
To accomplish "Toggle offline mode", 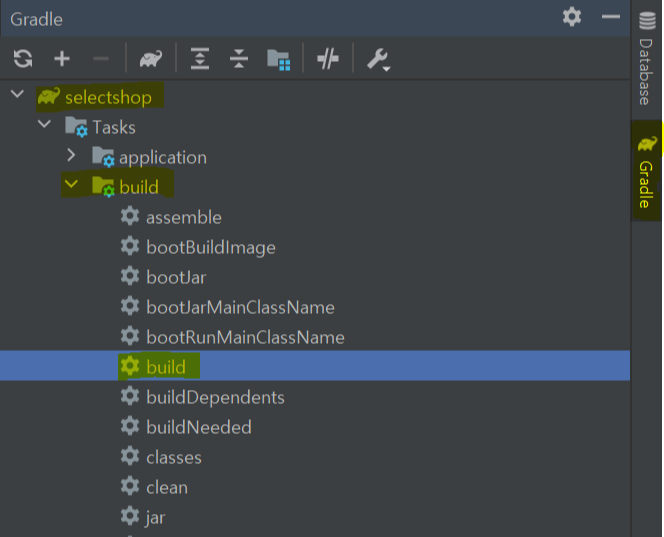I will 328,58.
